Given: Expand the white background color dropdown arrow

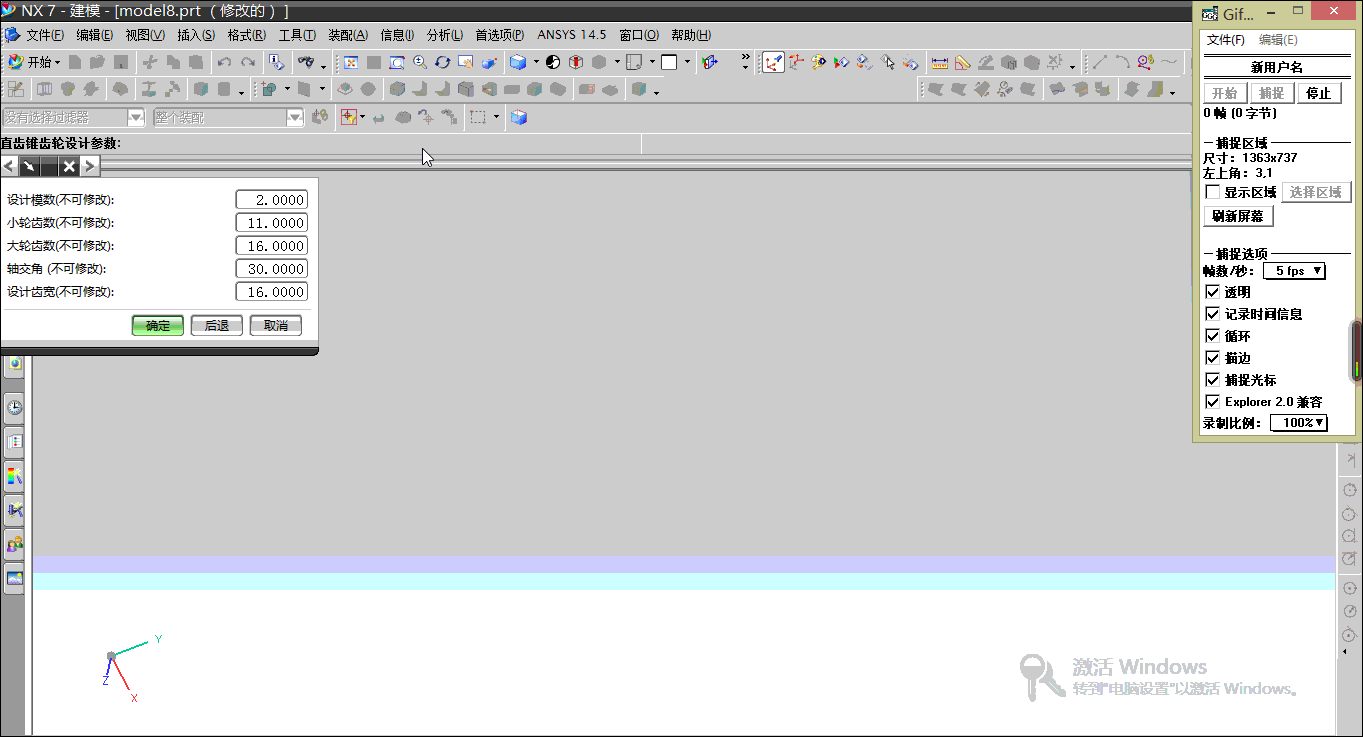Looking at the screenshot, I should click(x=687, y=62).
